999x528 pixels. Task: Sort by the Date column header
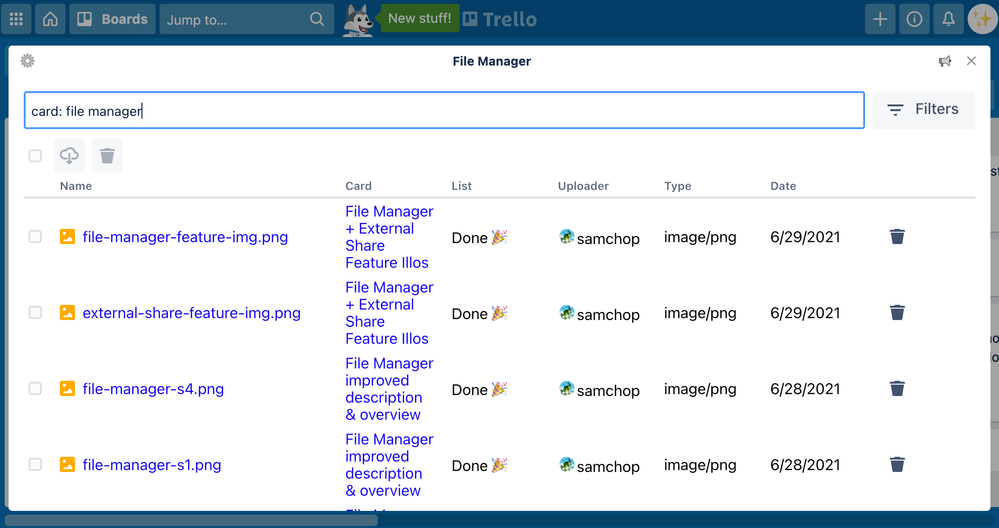tap(783, 186)
